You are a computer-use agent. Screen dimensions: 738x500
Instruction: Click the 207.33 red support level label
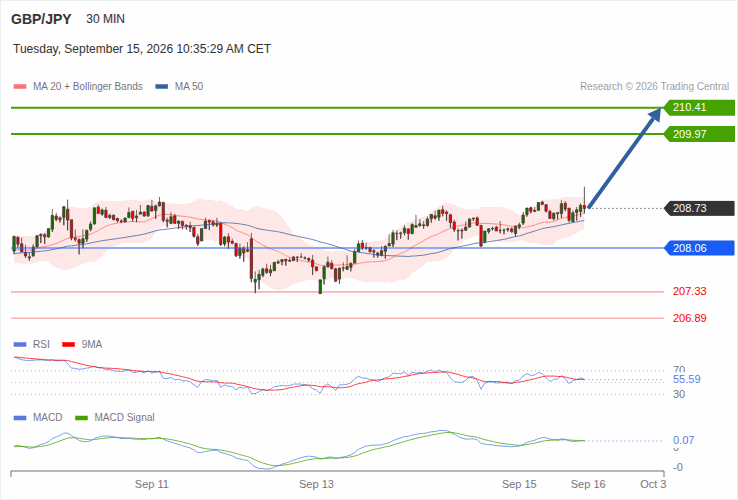(x=690, y=291)
